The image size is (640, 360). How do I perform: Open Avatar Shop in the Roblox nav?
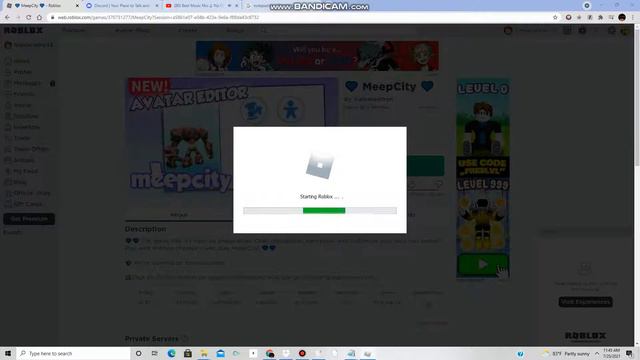pyautogui.click(x=133, y=30)
